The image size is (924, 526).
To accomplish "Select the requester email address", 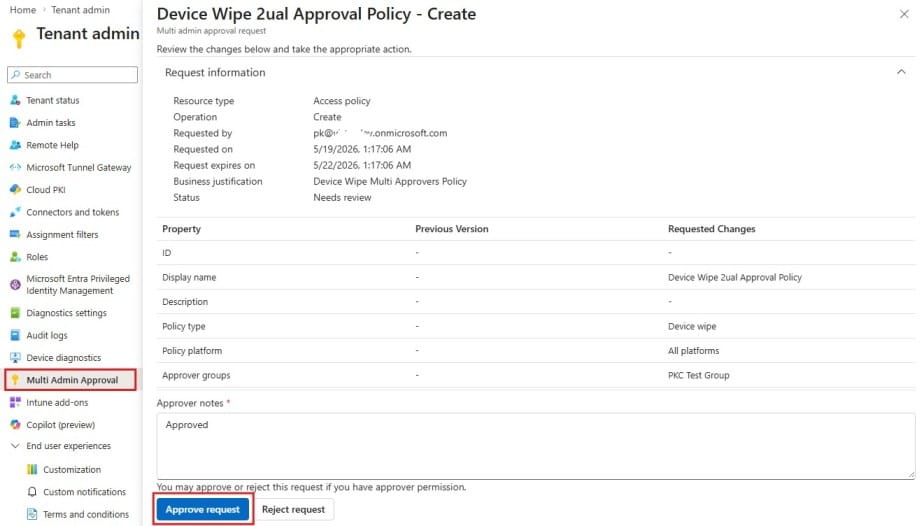I will [380, 133].
